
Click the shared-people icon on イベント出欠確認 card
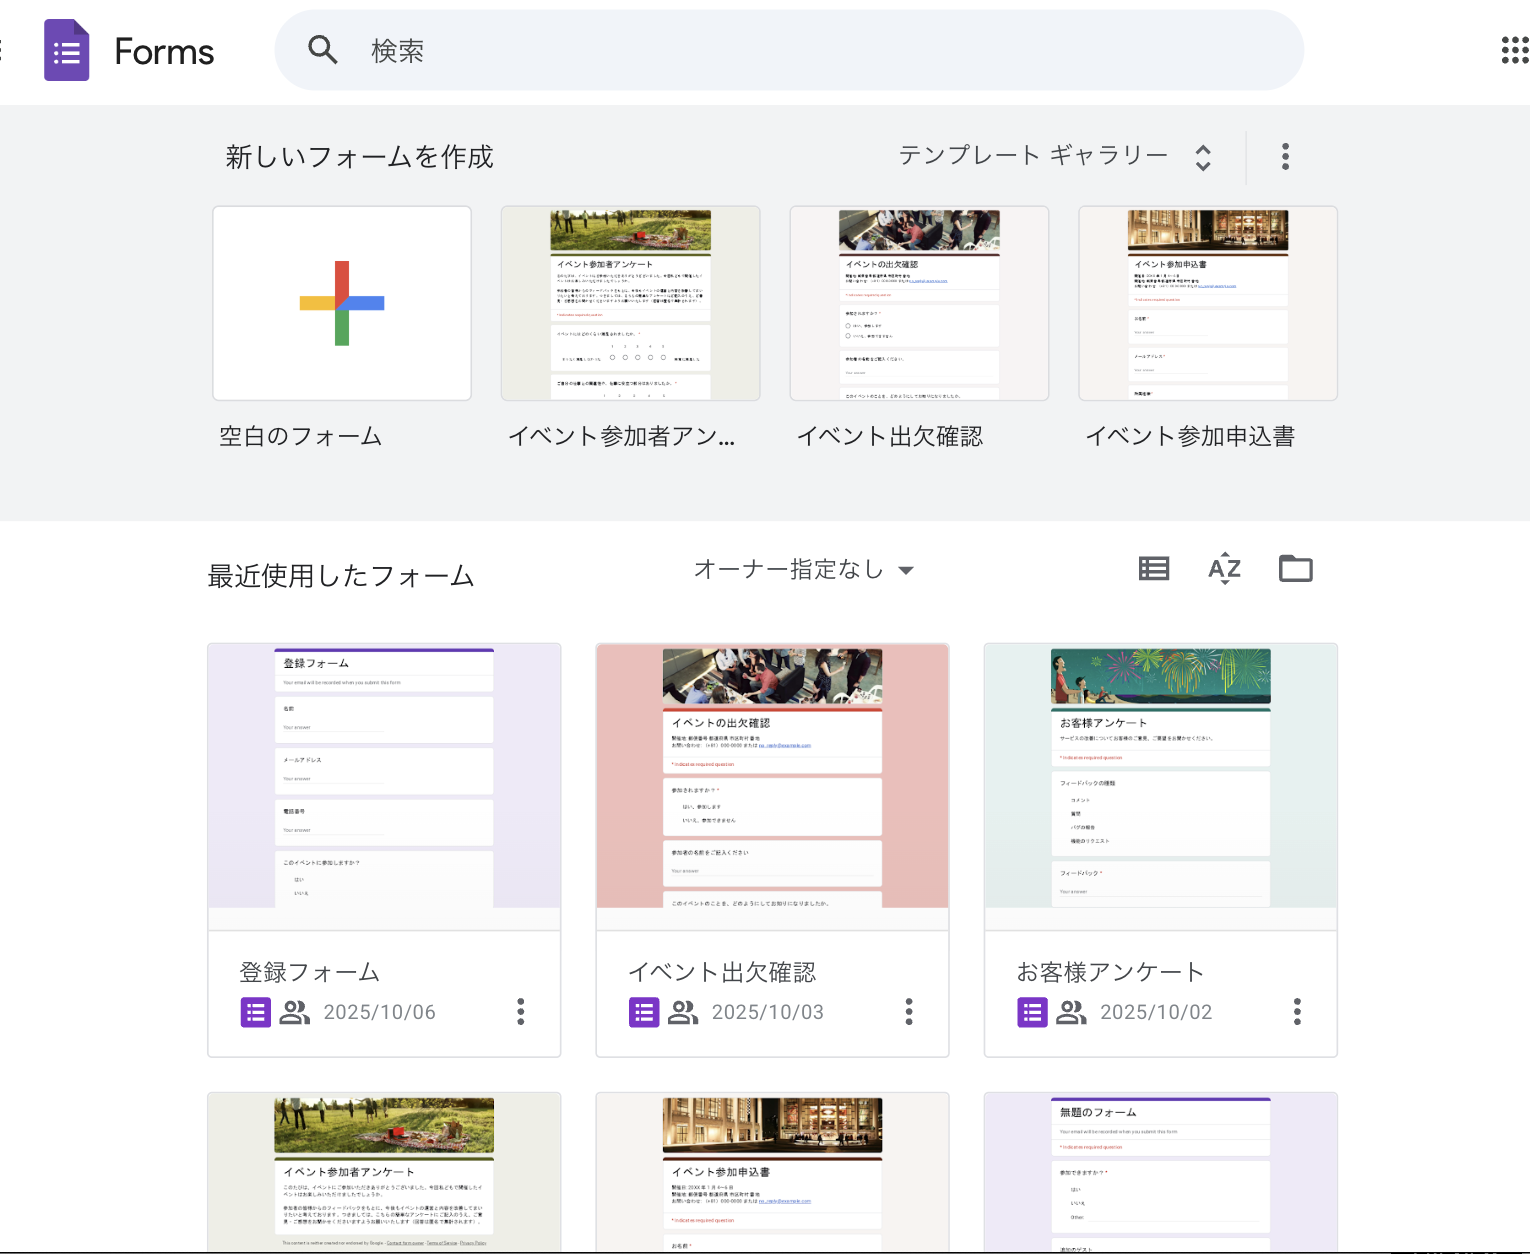[683, 1012]
